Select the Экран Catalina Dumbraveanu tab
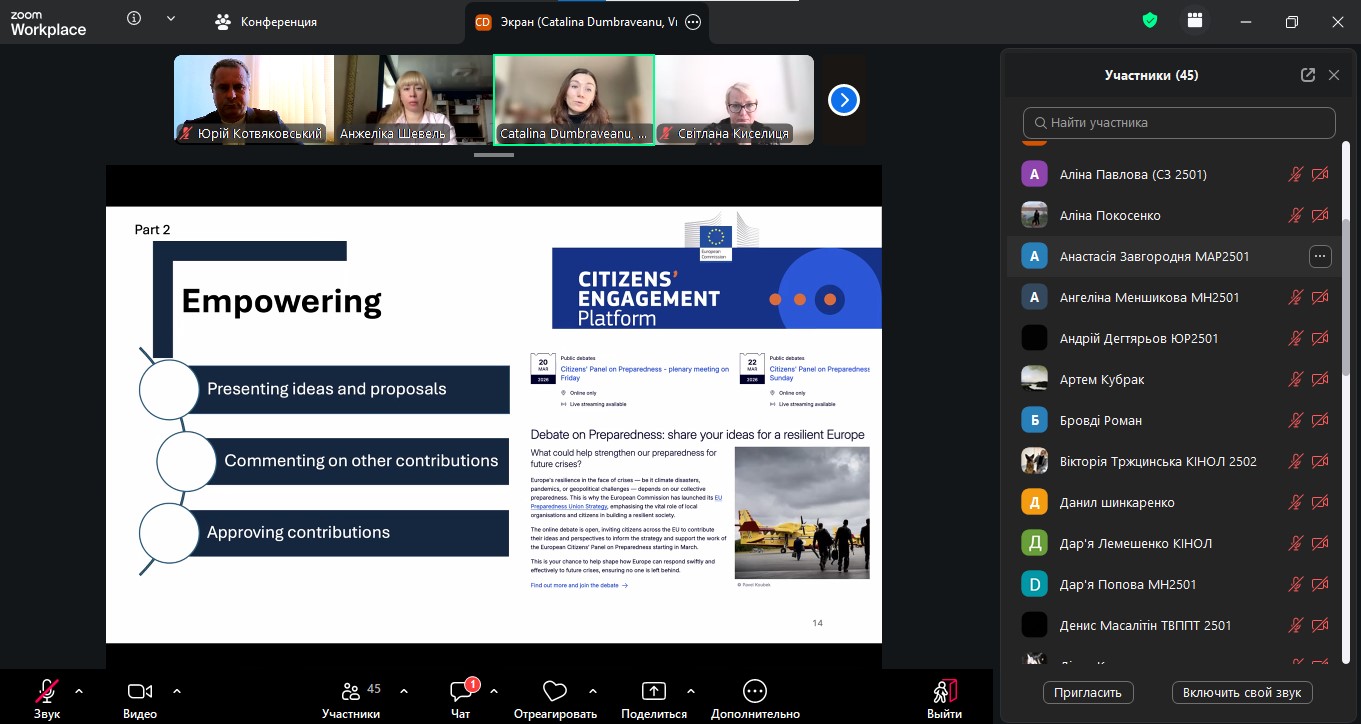The height and width of the screenshot is (724, 1361). [x=577, y=22]
